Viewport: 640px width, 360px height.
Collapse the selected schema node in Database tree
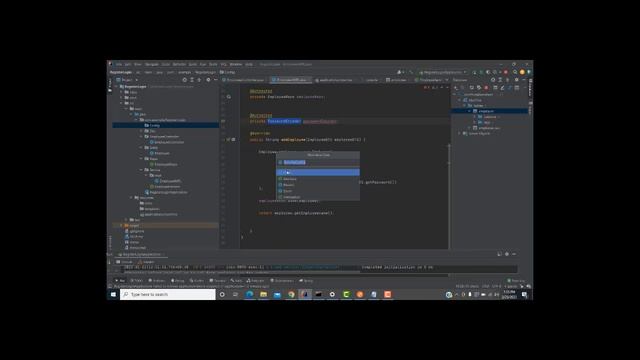(x=469, y=111)
